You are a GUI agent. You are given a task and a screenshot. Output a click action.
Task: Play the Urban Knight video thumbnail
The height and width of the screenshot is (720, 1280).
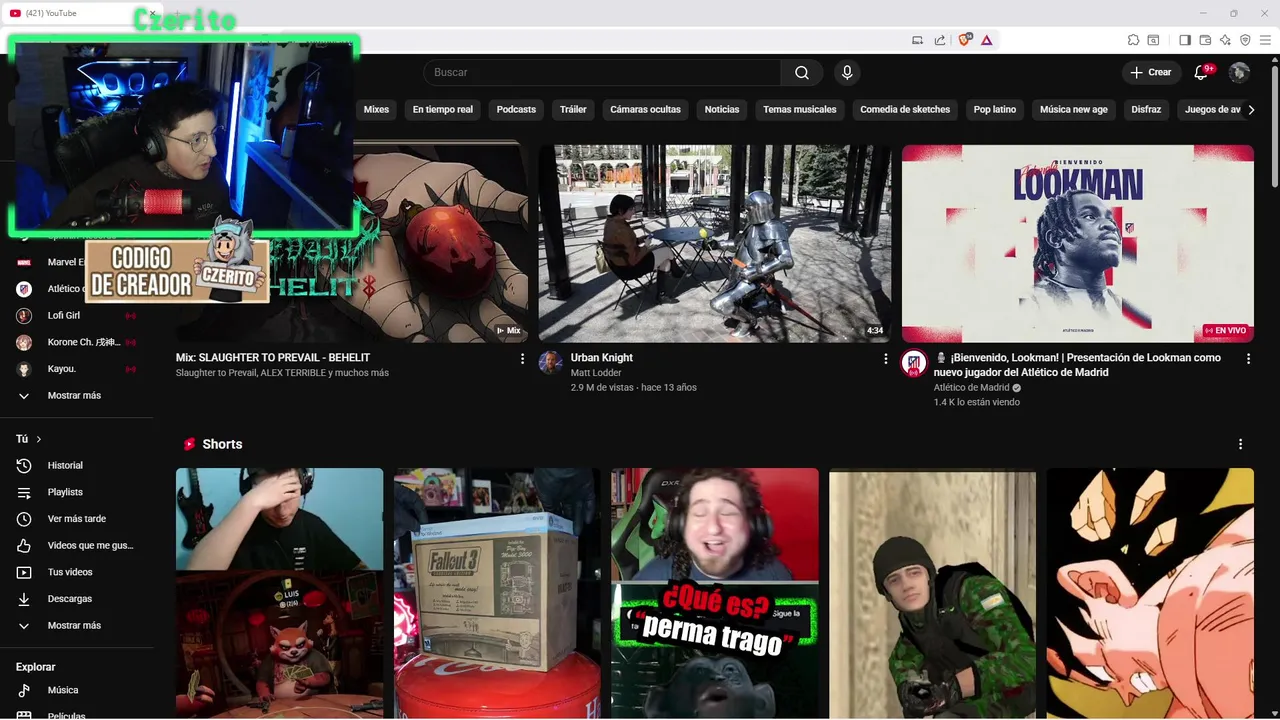coord(714,244)
